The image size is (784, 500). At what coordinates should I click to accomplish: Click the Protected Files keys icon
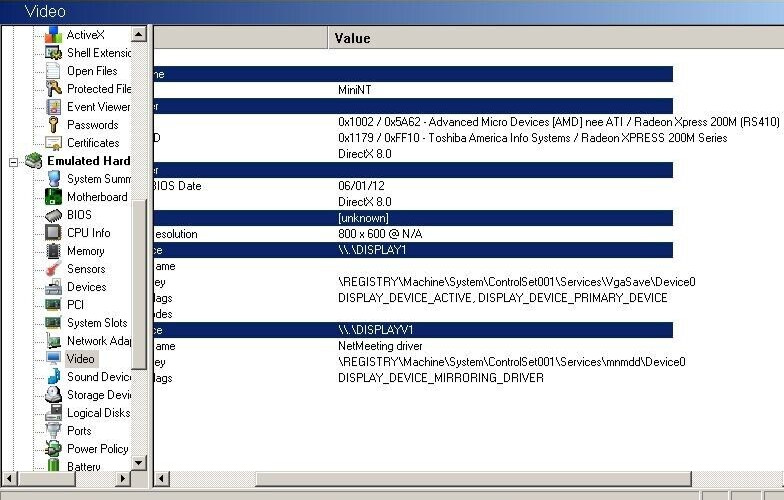pos(54,88)
